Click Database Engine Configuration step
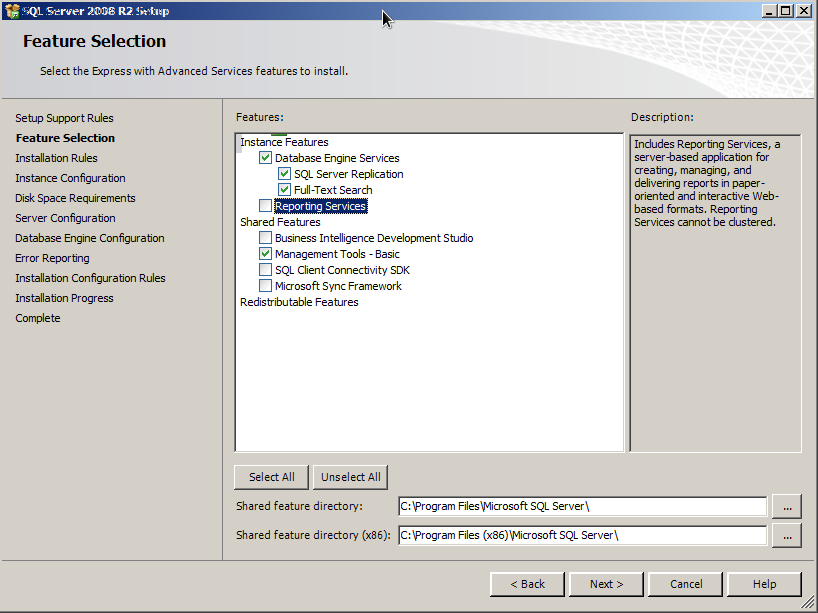The image size is (818, 613). coord(90,238)
